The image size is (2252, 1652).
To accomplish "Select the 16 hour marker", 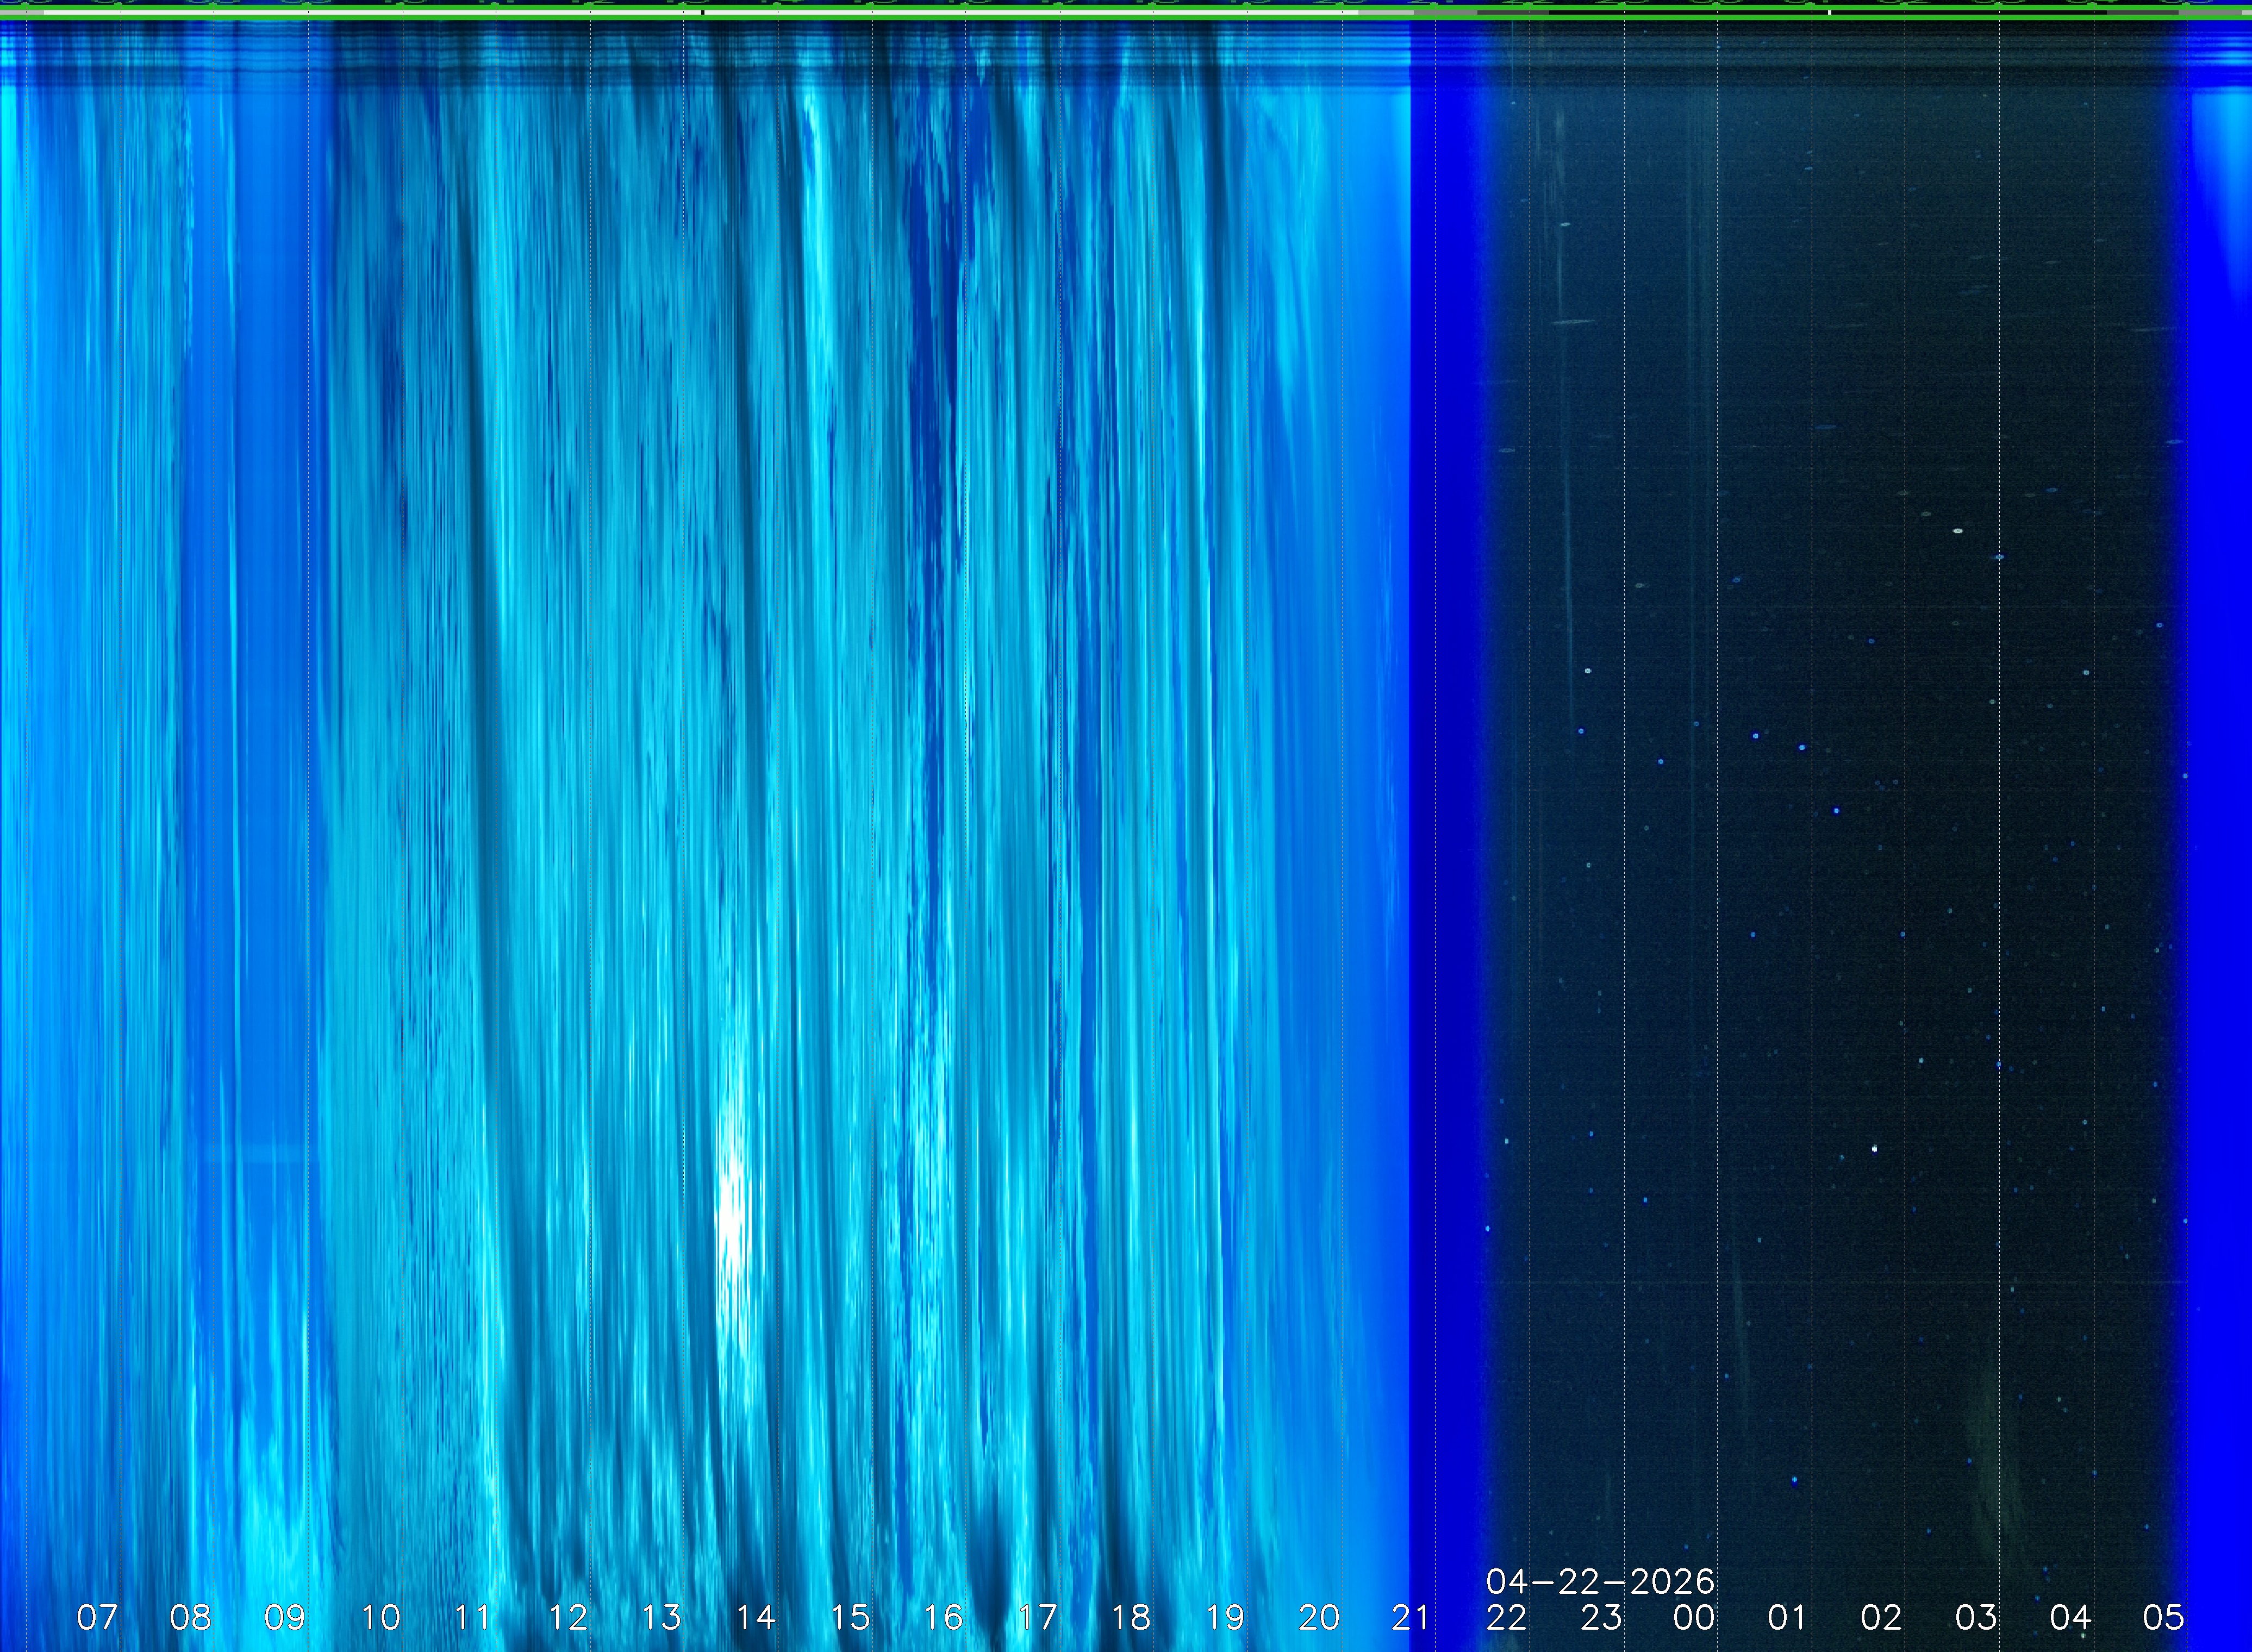I will point(942,1617).
